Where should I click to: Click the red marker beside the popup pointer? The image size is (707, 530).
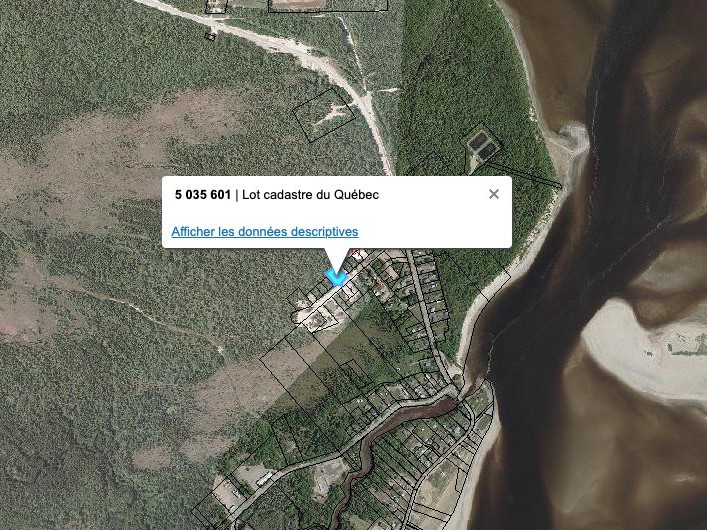click(356, 253)
